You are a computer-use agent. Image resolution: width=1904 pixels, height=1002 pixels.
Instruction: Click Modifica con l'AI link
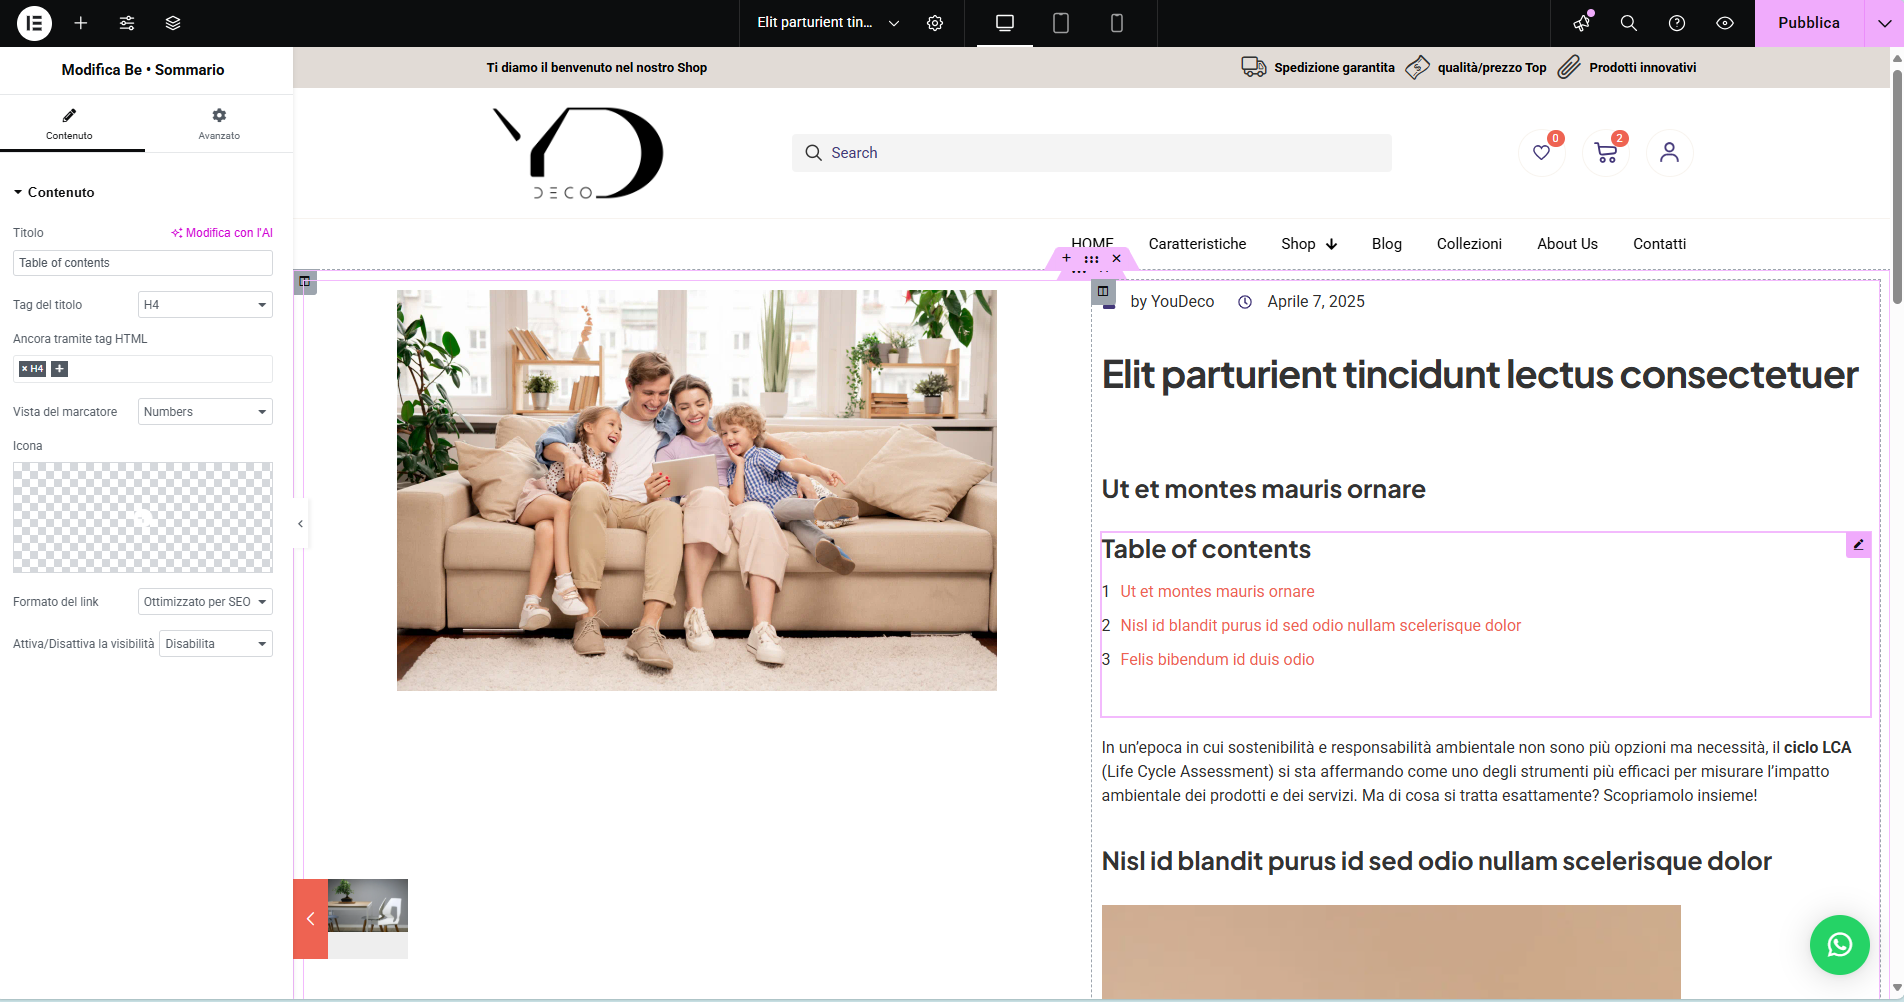222,233
